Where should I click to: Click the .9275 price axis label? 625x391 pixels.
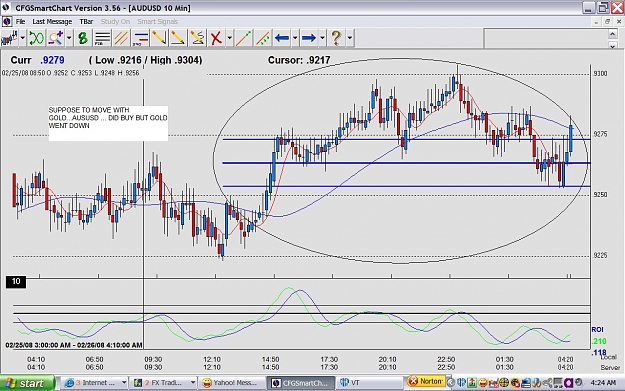coord(600,134)
